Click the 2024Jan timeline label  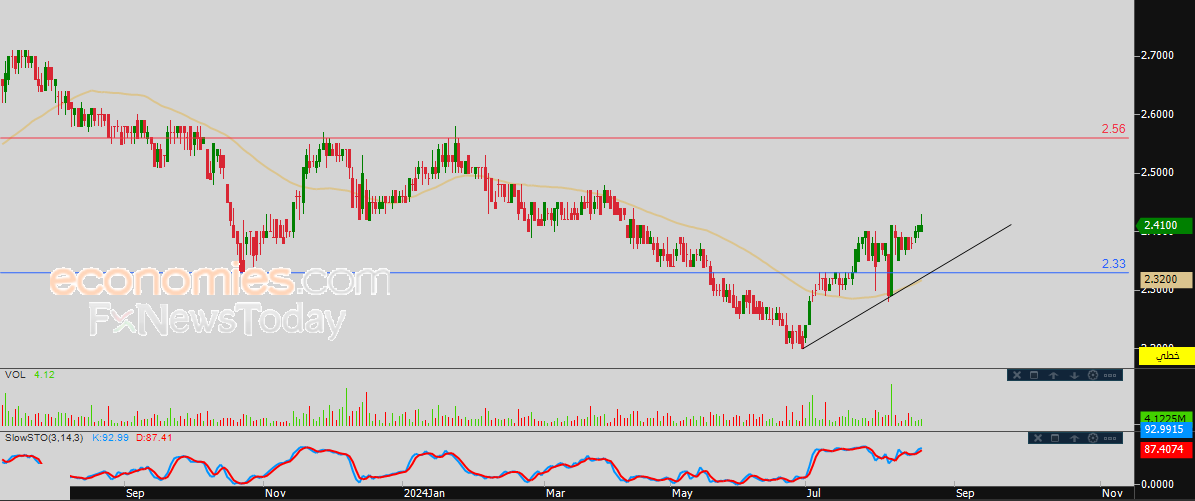[425, 493]
